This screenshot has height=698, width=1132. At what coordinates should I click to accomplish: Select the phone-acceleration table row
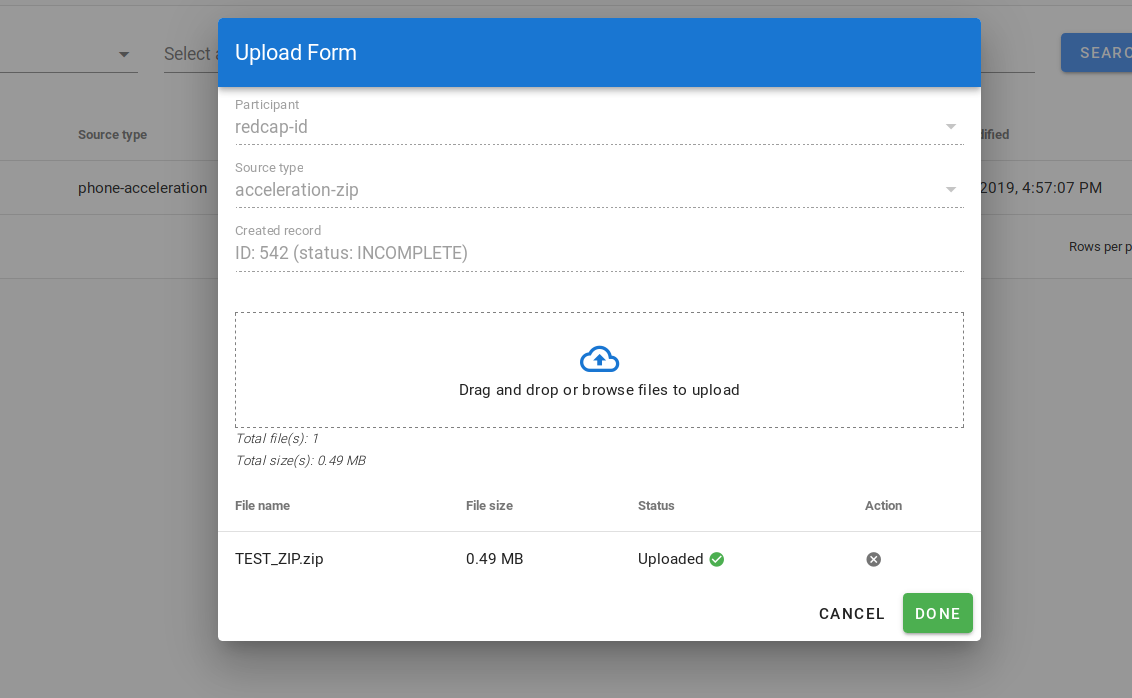click(x=143, y=187)
